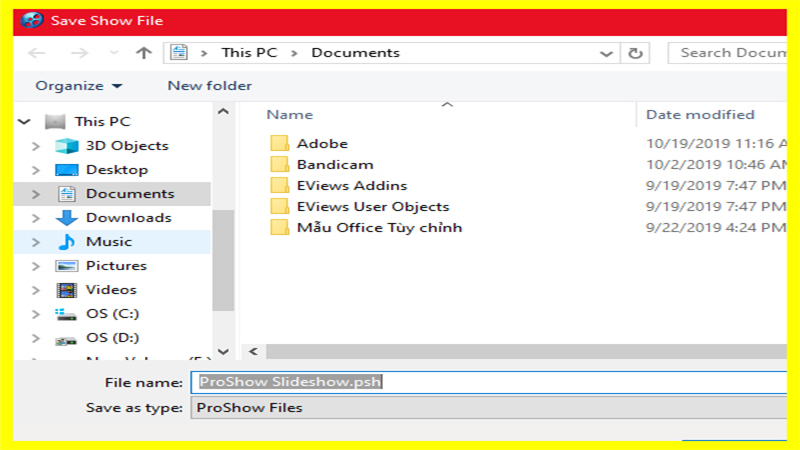
Task: Select the Bandicam folder icon
Action: (280, 164)
